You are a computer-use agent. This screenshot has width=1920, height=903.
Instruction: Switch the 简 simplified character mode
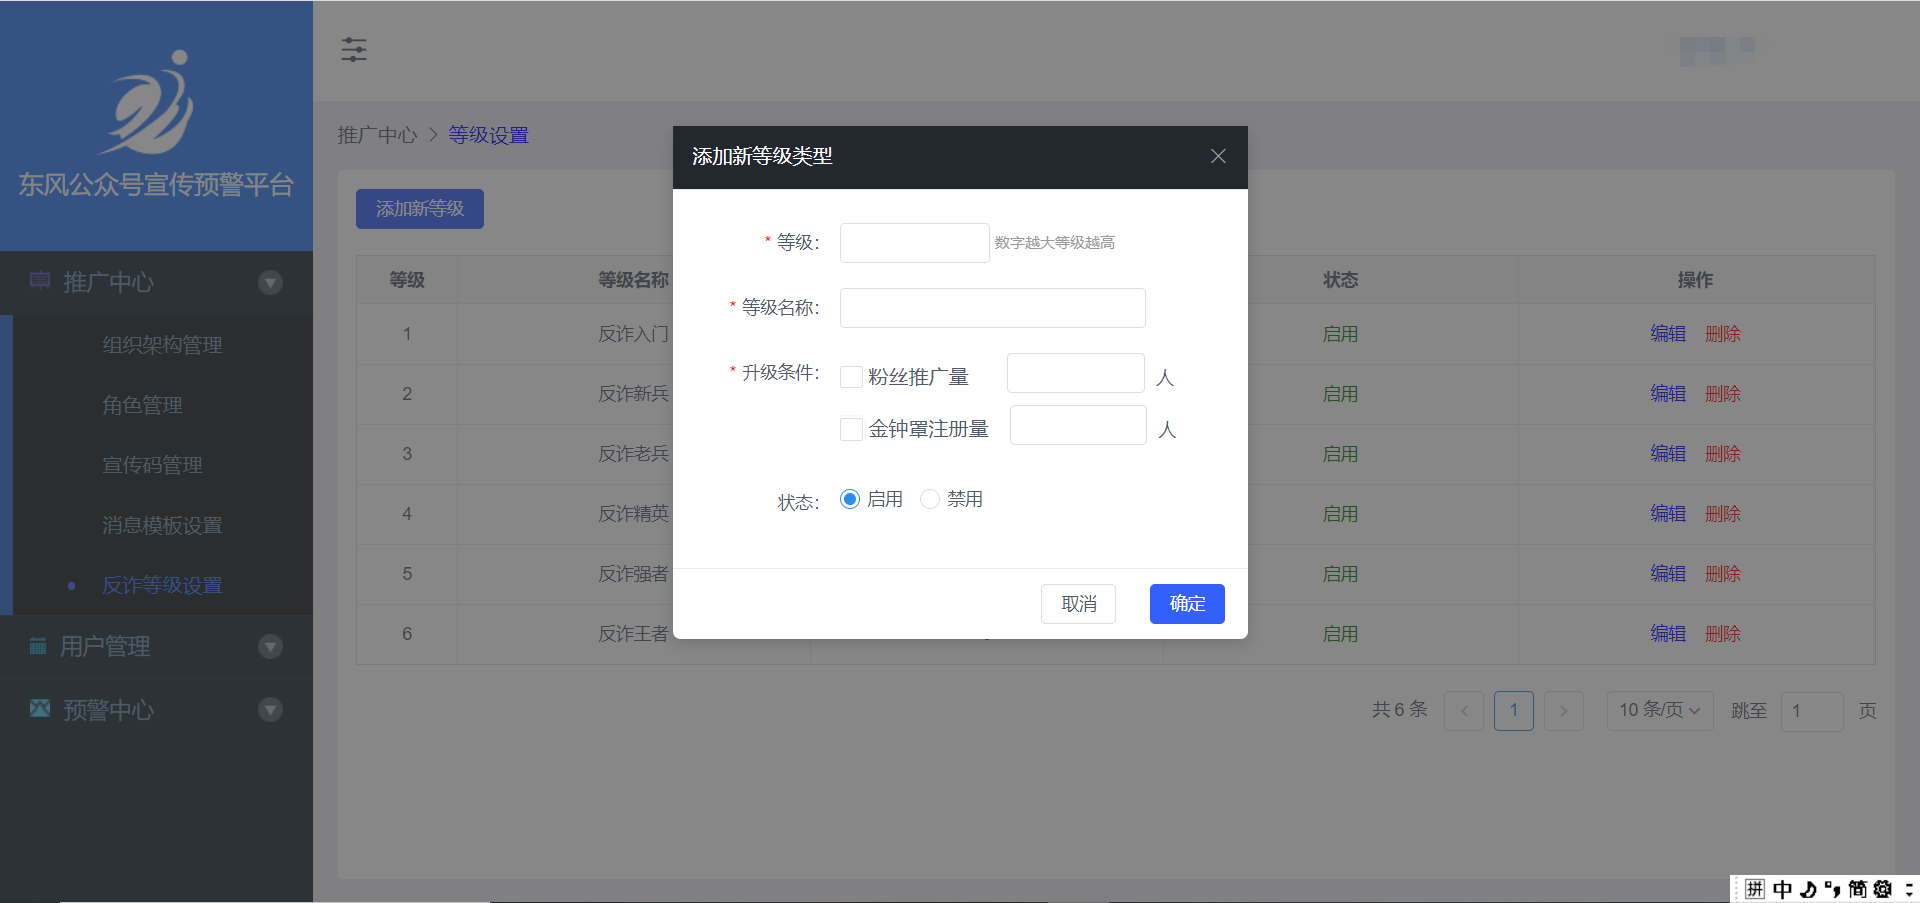[1858, 889]
